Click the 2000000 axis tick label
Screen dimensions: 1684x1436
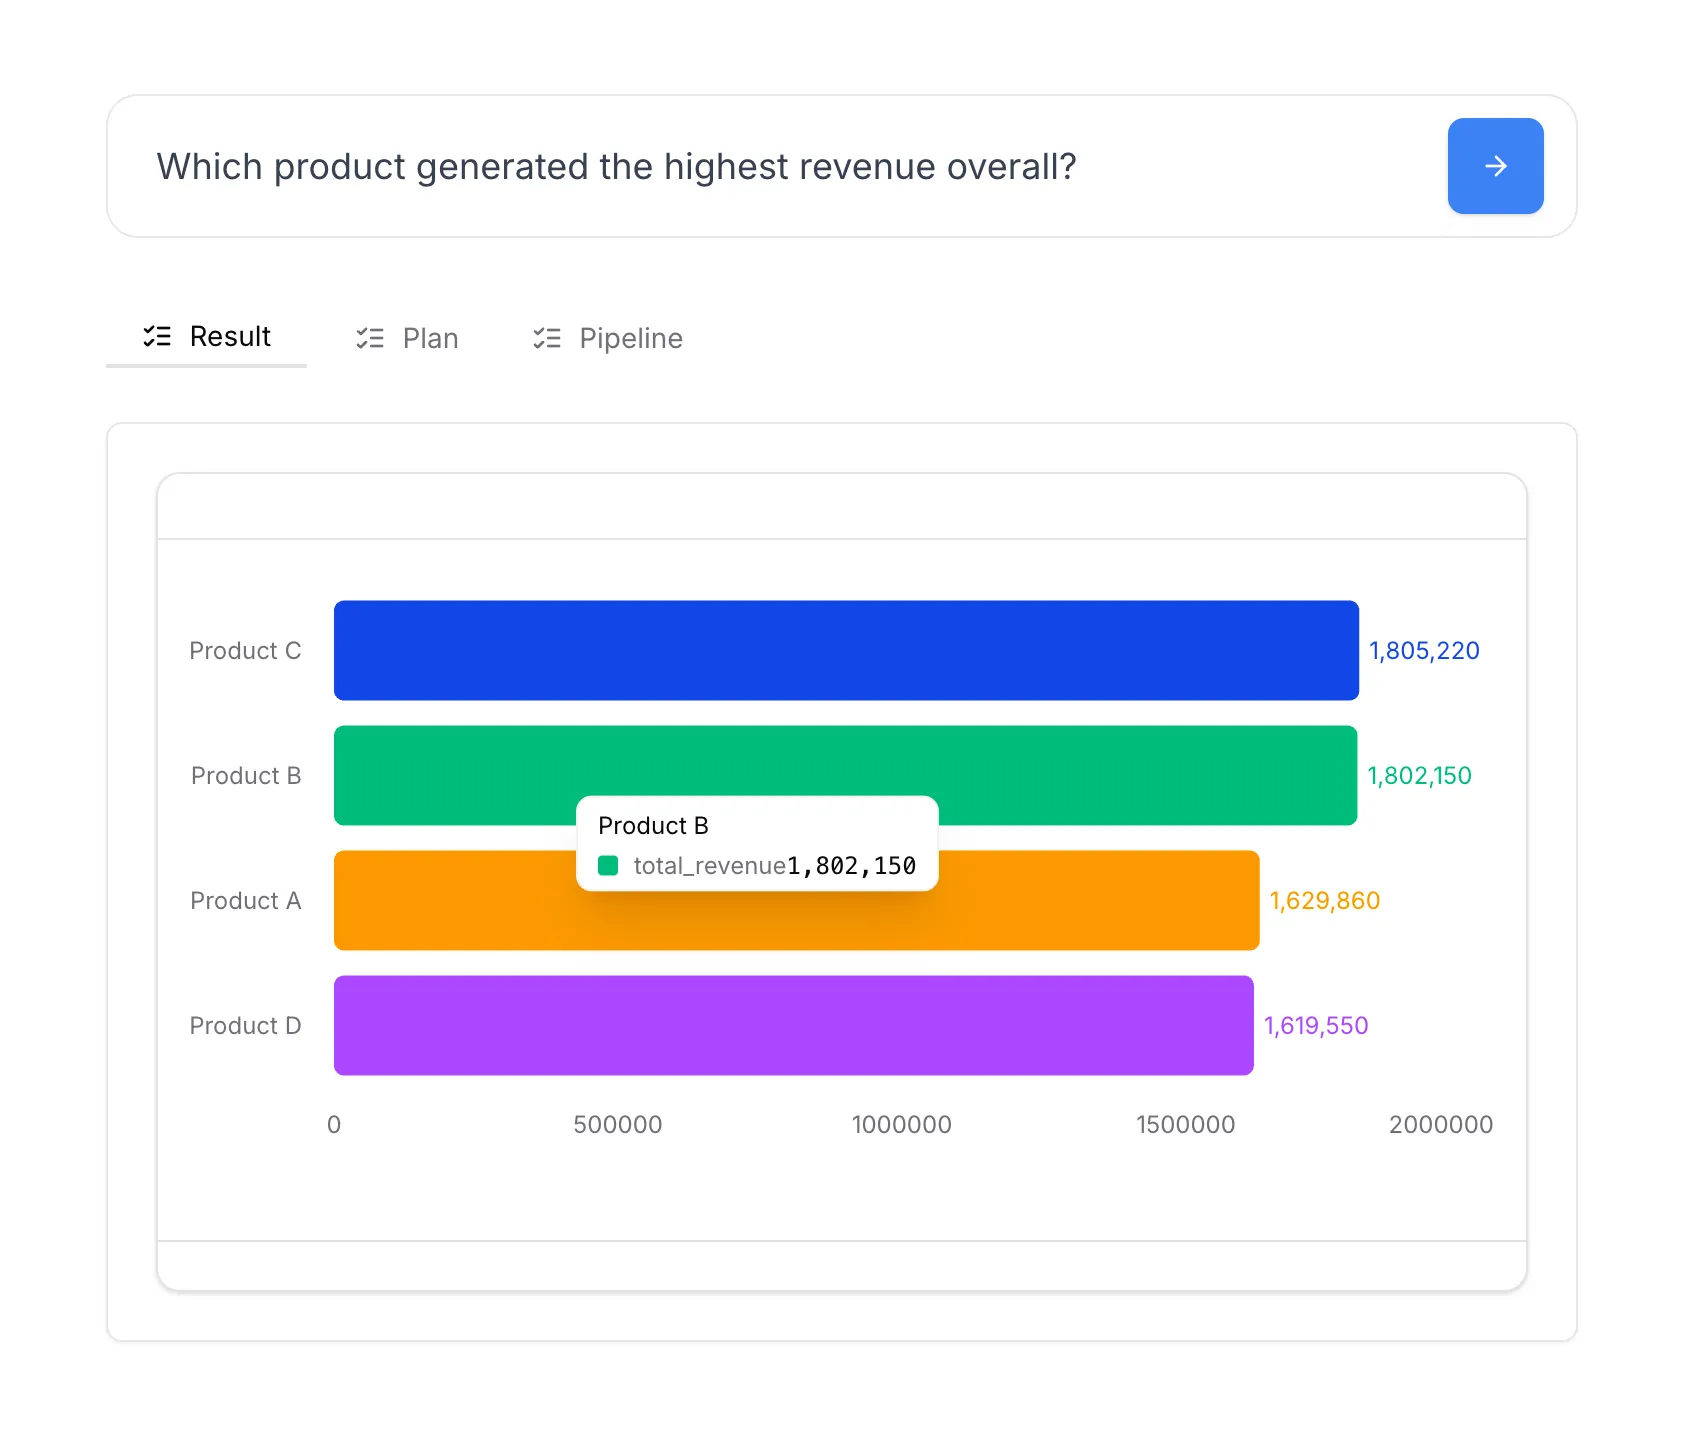(1442, 1124)
